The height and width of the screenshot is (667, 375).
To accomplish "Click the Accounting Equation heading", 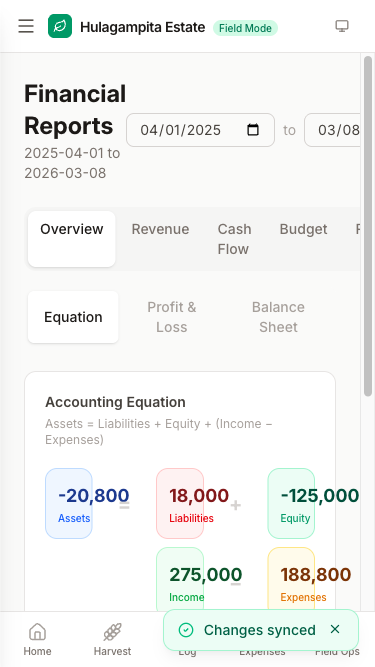I will pyautogui.click(x=115, y=402).
